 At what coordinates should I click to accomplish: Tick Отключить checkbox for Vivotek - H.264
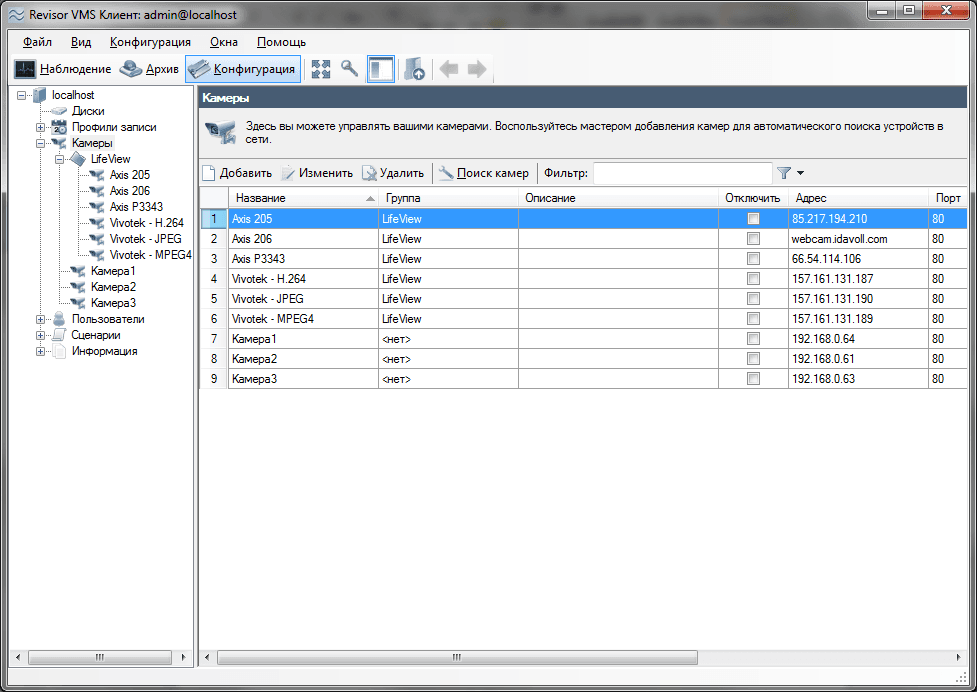pyautogui.click(x=753, y=278)
